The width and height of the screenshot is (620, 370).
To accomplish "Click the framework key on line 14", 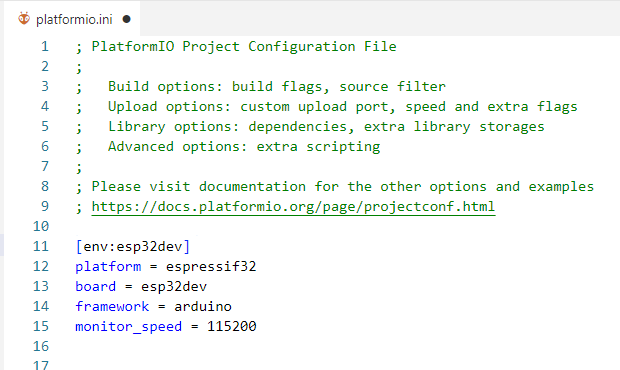I will [112, 306].
